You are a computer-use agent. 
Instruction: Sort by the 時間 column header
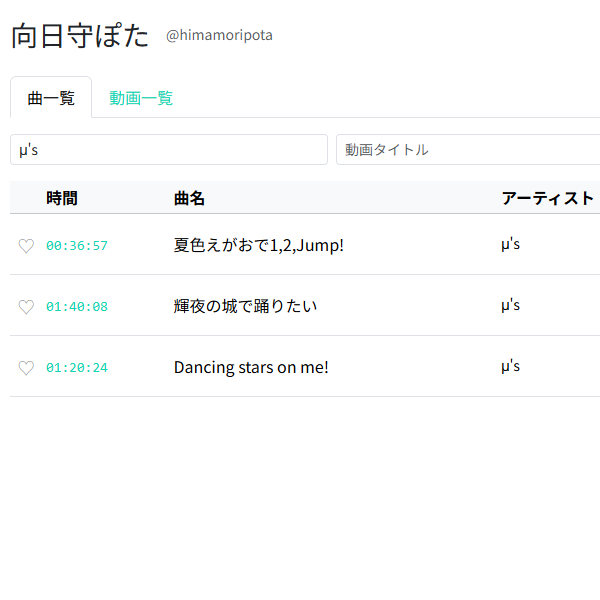62,198
